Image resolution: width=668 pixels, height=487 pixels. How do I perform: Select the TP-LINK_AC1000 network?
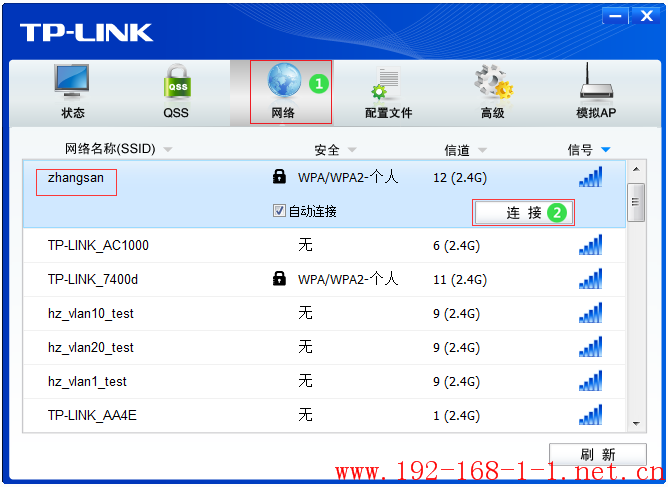click(98, 245)
